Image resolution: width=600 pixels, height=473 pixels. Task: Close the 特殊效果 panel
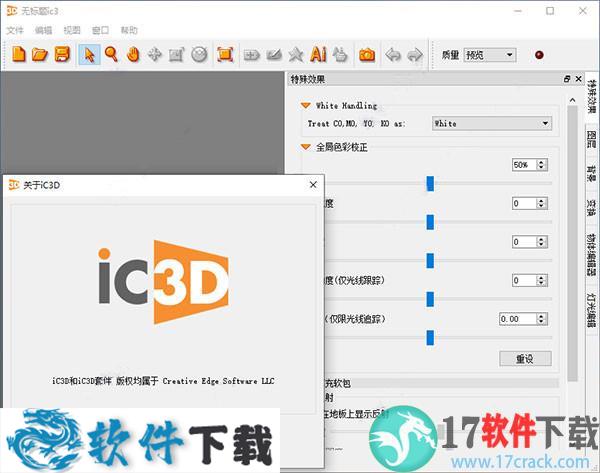pyautogui.click(x=579, y=79)
